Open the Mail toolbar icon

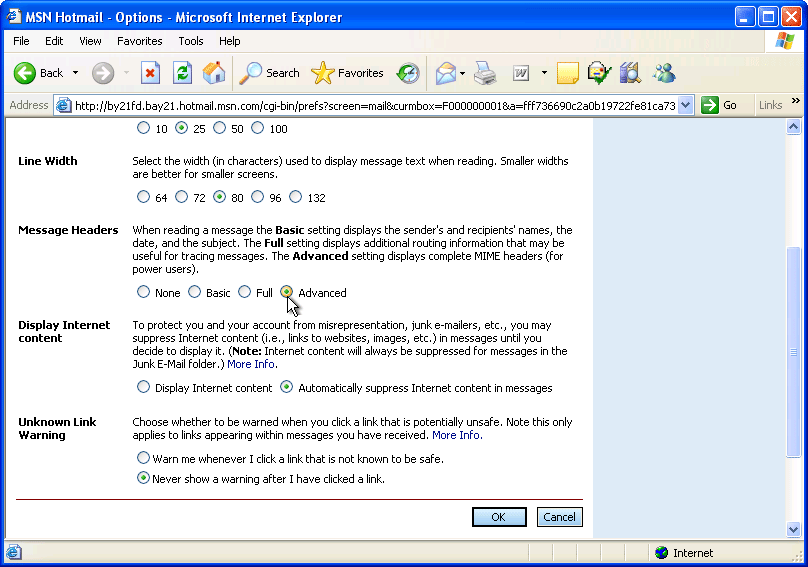coord(446,73)
